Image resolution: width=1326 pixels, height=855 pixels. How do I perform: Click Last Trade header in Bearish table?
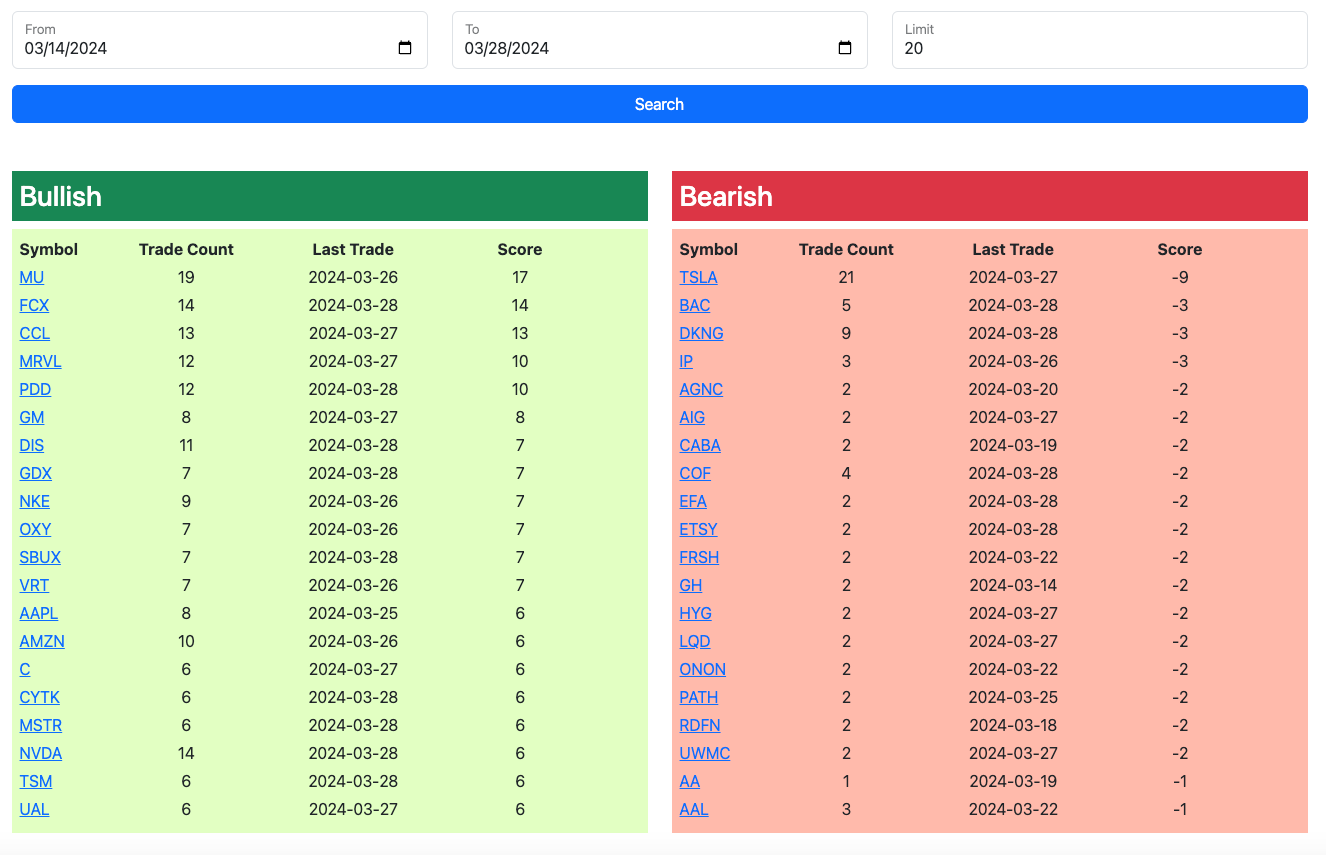pos(1013,249)
